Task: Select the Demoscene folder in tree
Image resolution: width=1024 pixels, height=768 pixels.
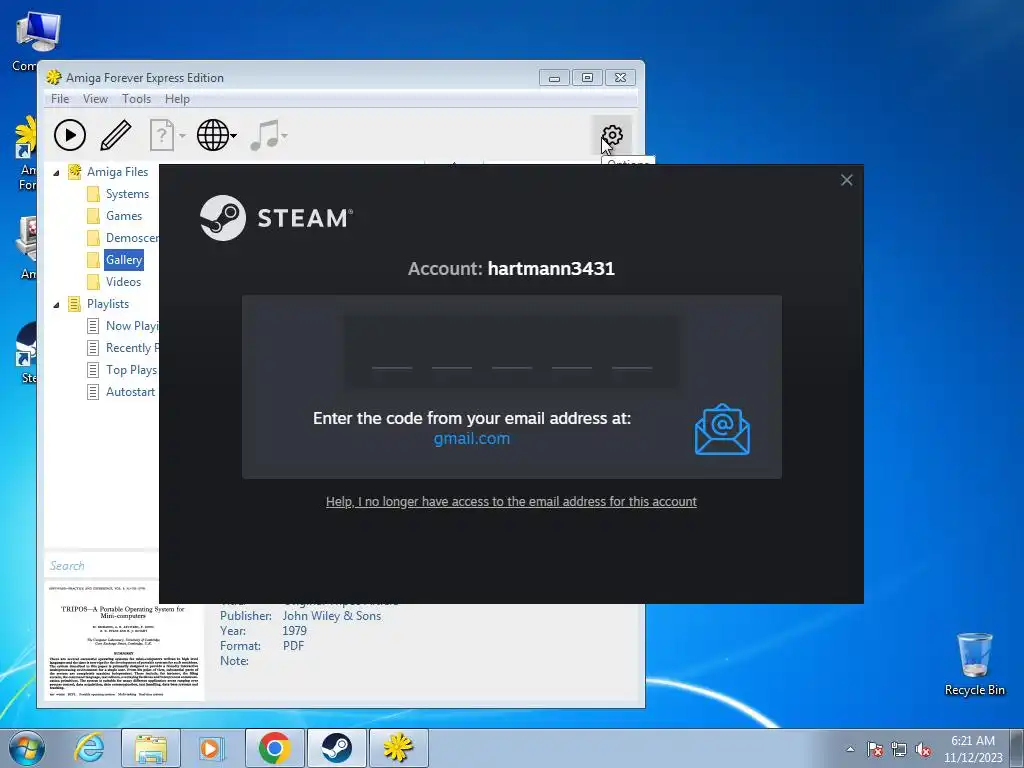Action: pyautogui.click(x=132, y=238)
